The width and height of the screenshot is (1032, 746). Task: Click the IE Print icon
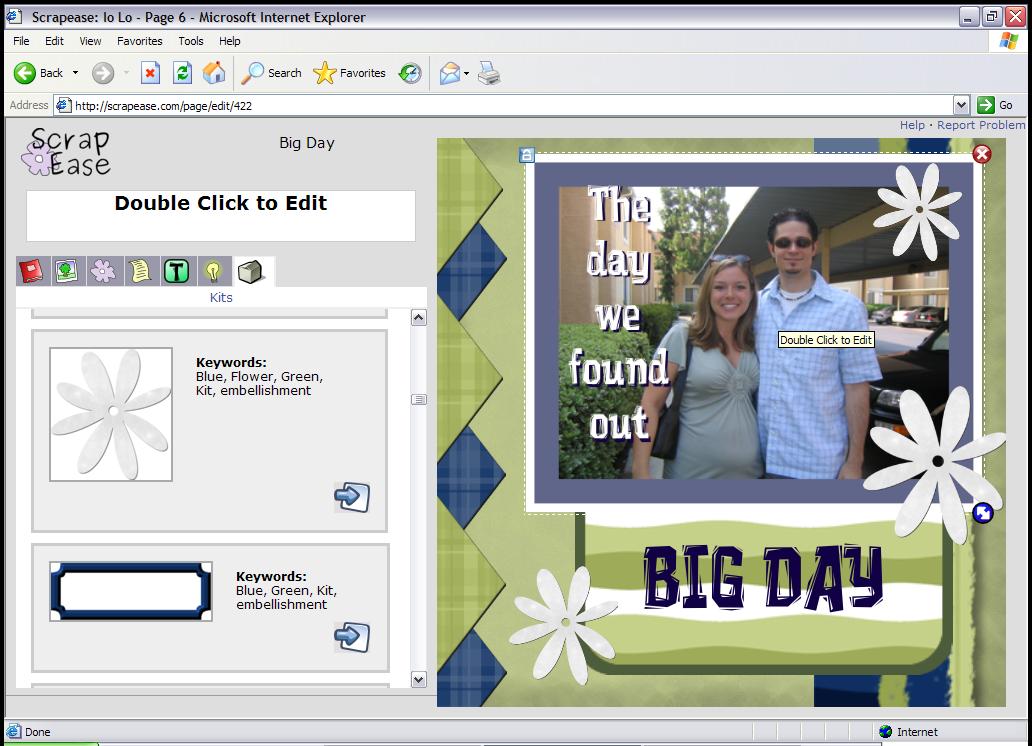489,73
